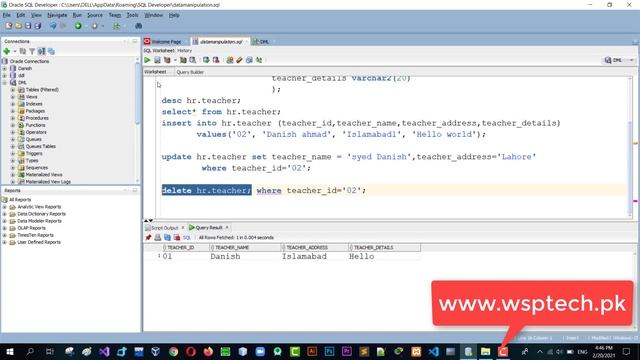Close the datamanipulation.sql tab
640x360 pixels.
click(247, 42)
